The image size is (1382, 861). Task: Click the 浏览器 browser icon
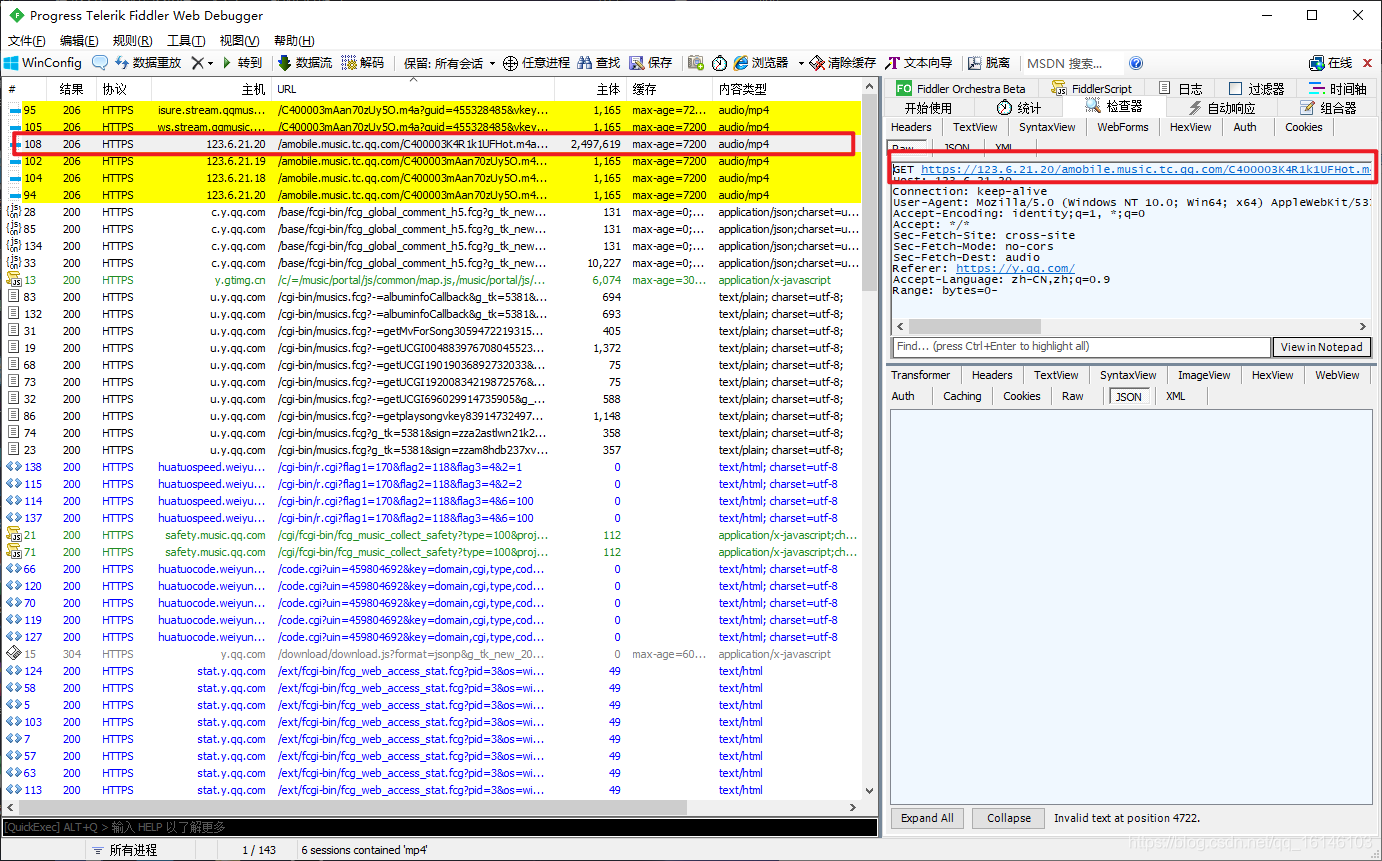[741, 62]
